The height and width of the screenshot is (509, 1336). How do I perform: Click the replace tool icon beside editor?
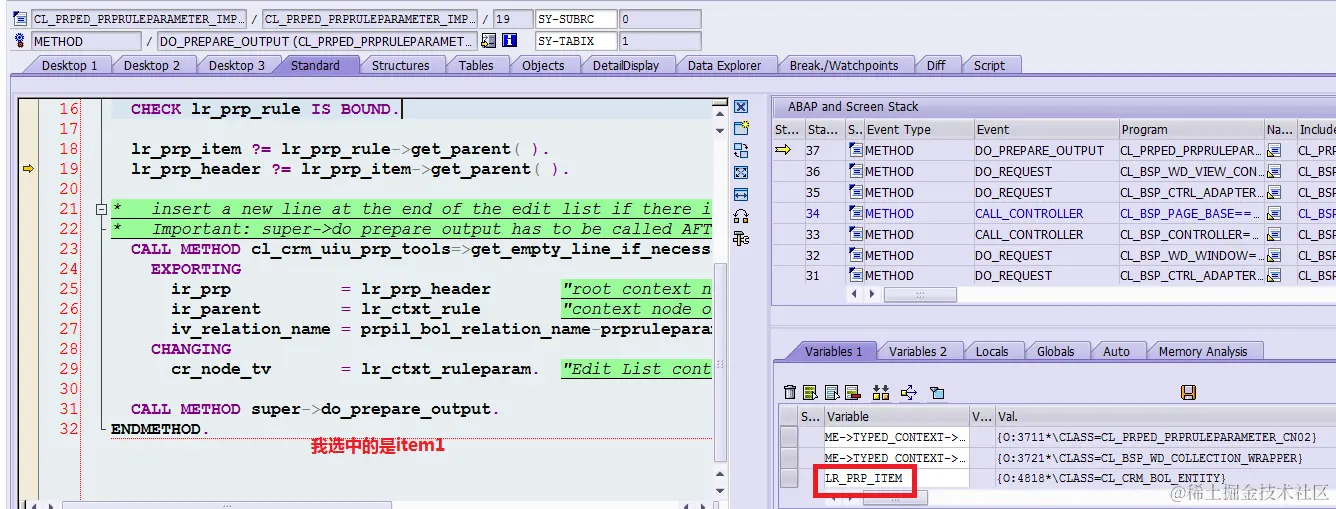click(x=741, y=150)
